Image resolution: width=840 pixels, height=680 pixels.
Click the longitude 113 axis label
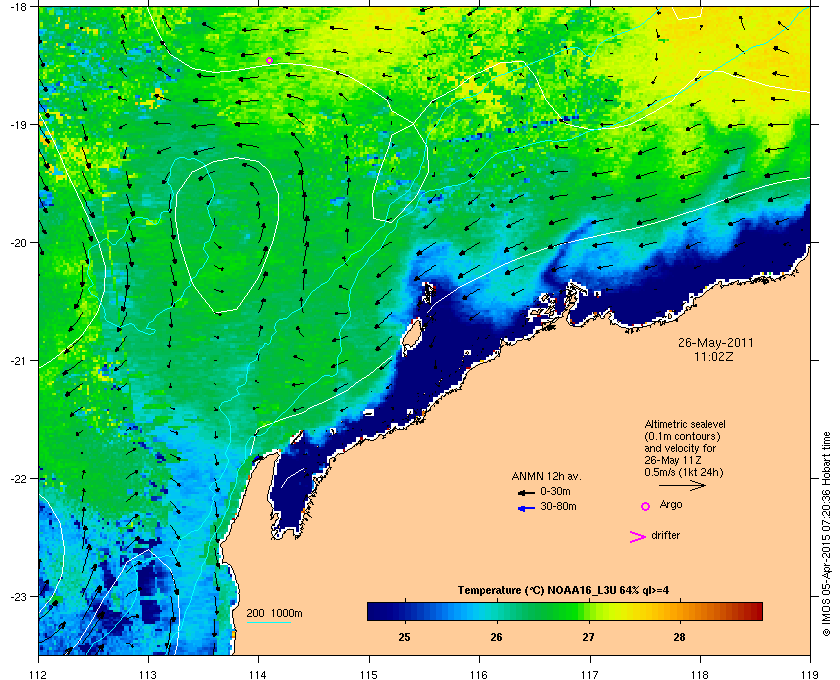point(148,674)
